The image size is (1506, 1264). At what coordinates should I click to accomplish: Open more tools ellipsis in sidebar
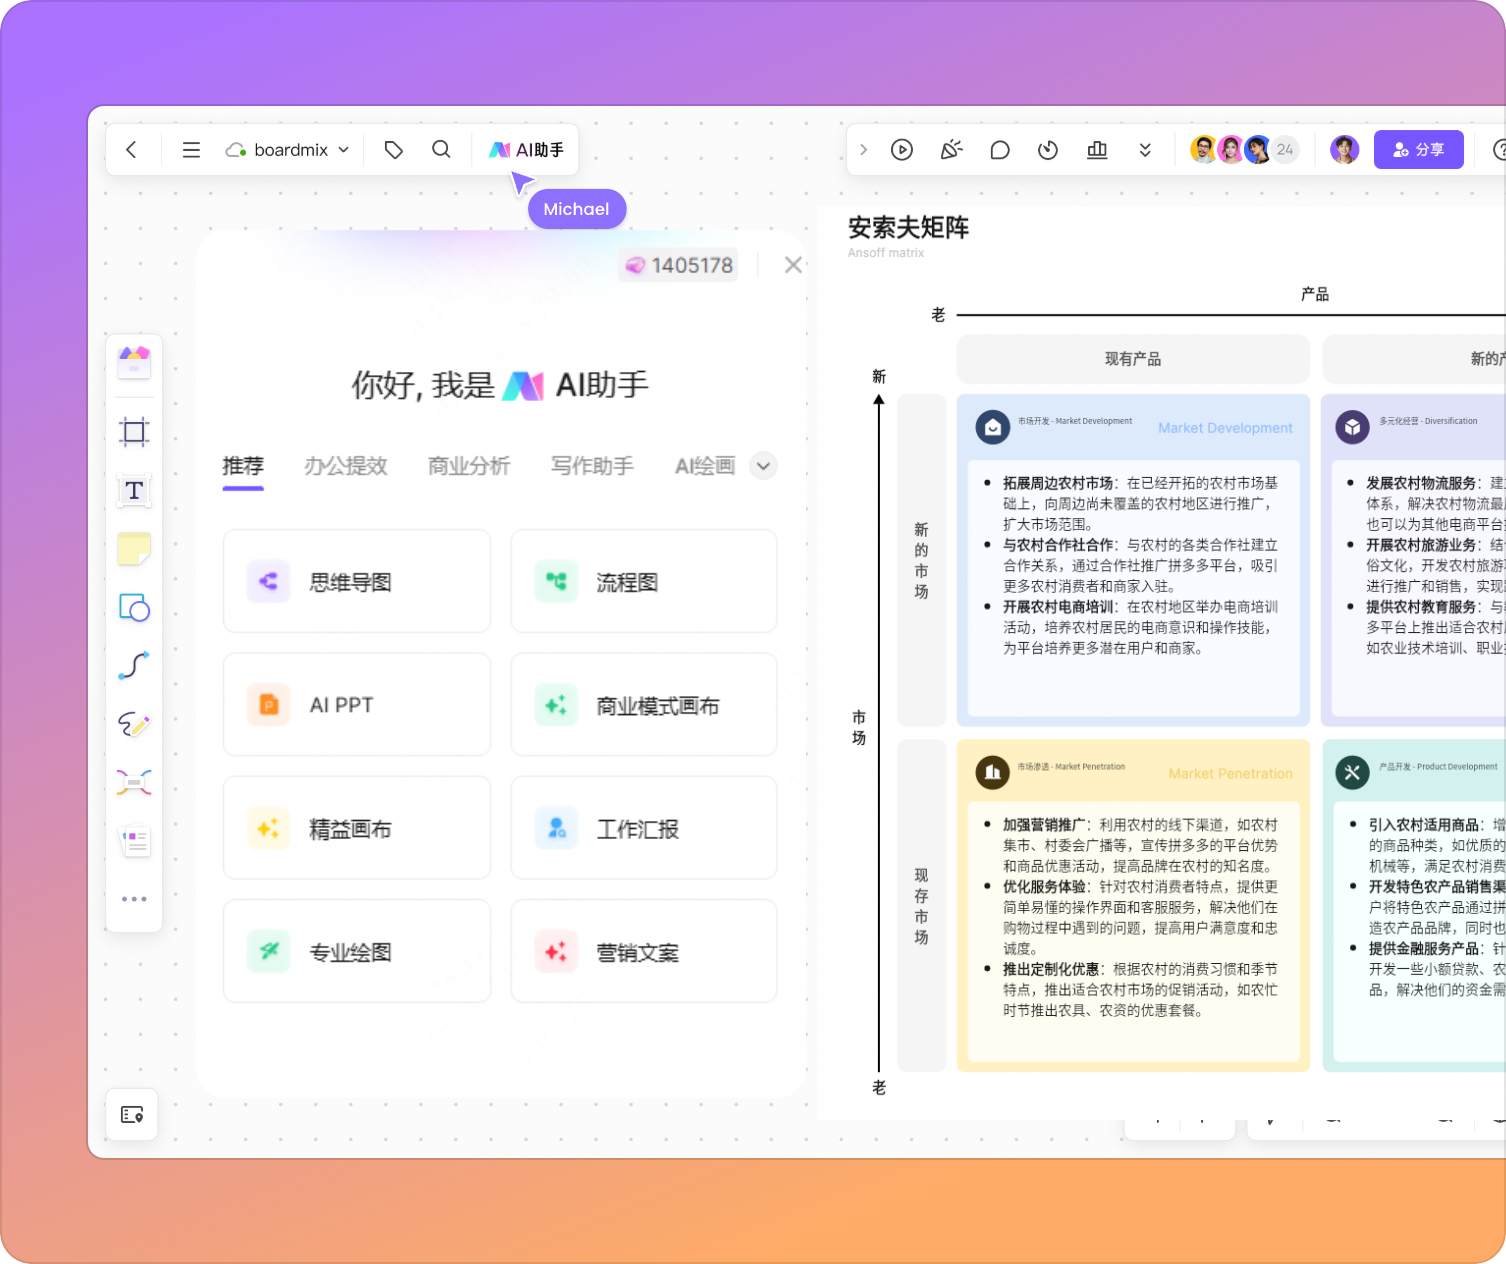(134, 899)
